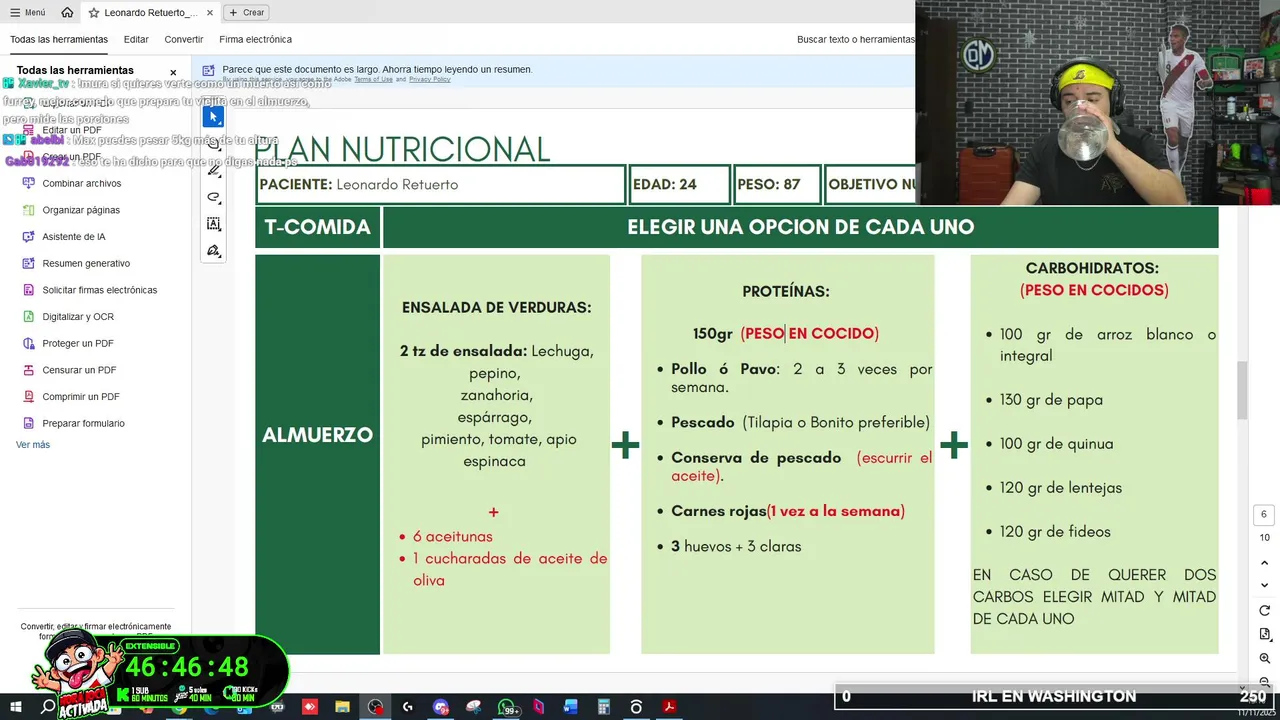Click the Organizar páginas icon
Screen dimensions: 1280x720
coord(29,210)
